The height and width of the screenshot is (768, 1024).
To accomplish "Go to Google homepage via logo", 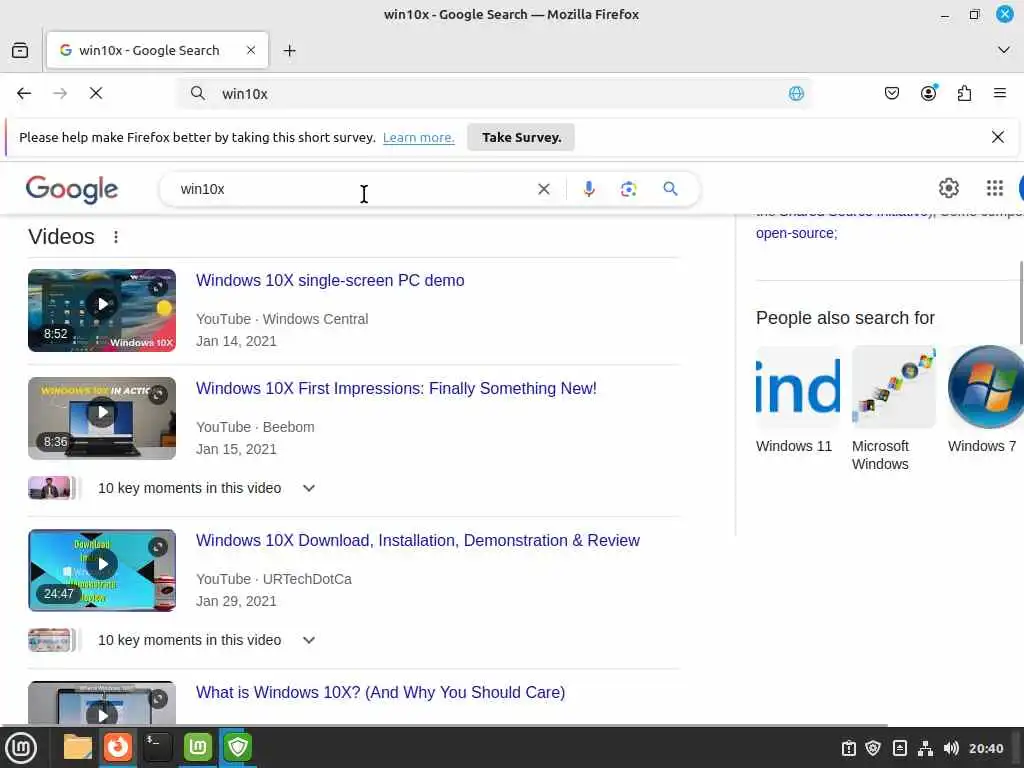I will 72,189.
